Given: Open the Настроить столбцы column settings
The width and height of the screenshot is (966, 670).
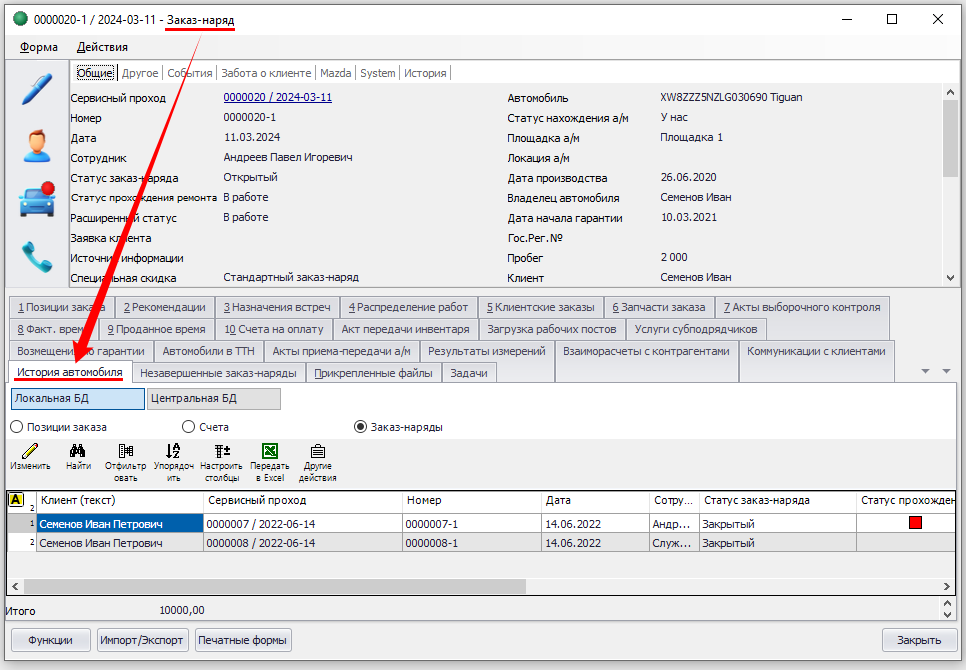Looking at the screenshot, I should pos(221,457).
